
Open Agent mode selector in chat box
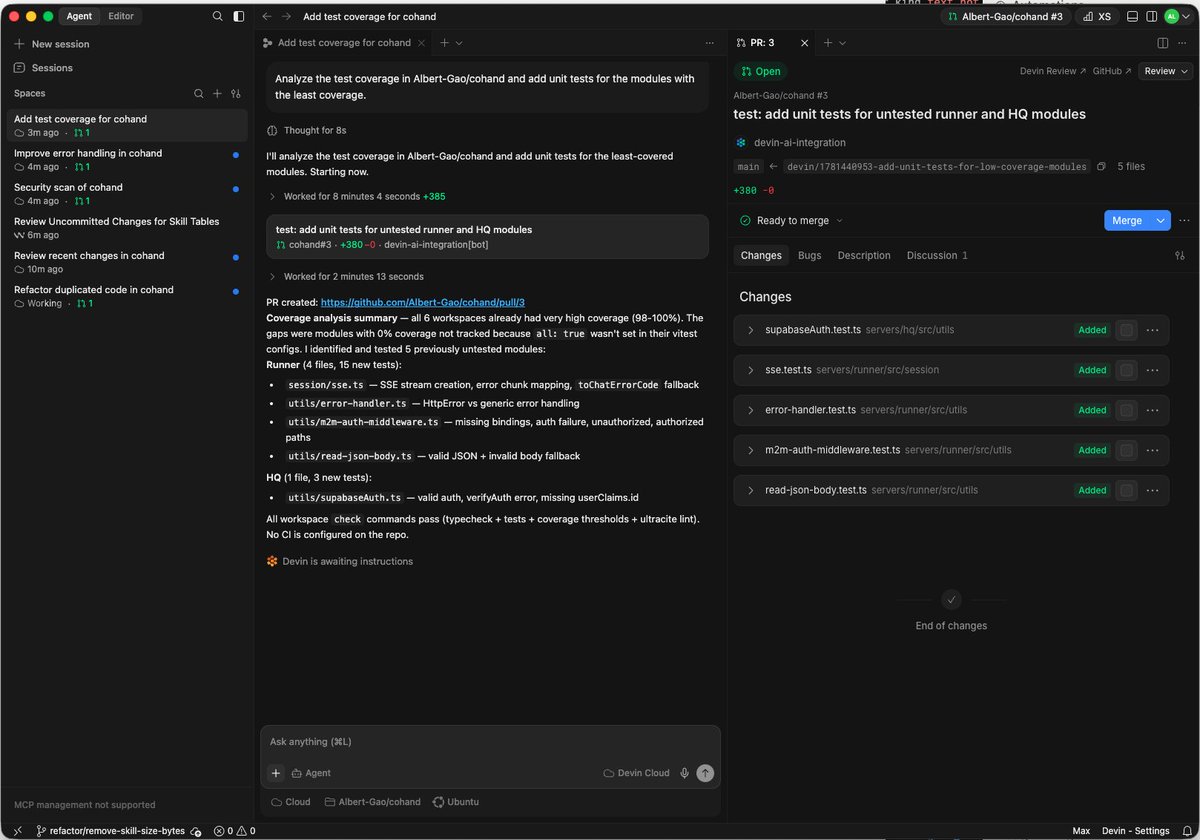tap(311, 773)
